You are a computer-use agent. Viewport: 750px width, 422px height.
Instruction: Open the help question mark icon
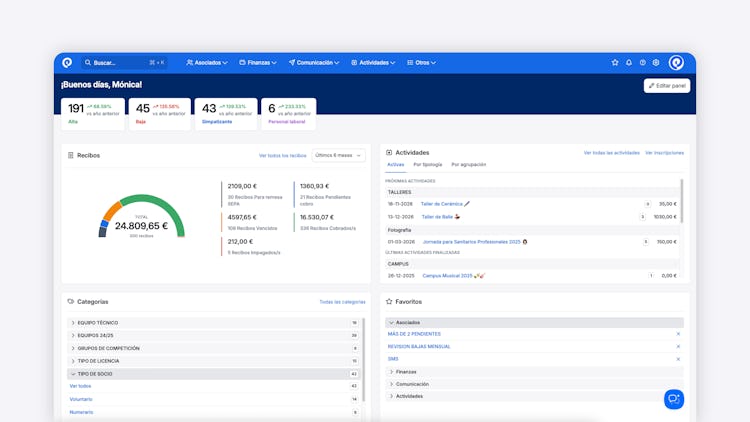(x=642, y=63)
